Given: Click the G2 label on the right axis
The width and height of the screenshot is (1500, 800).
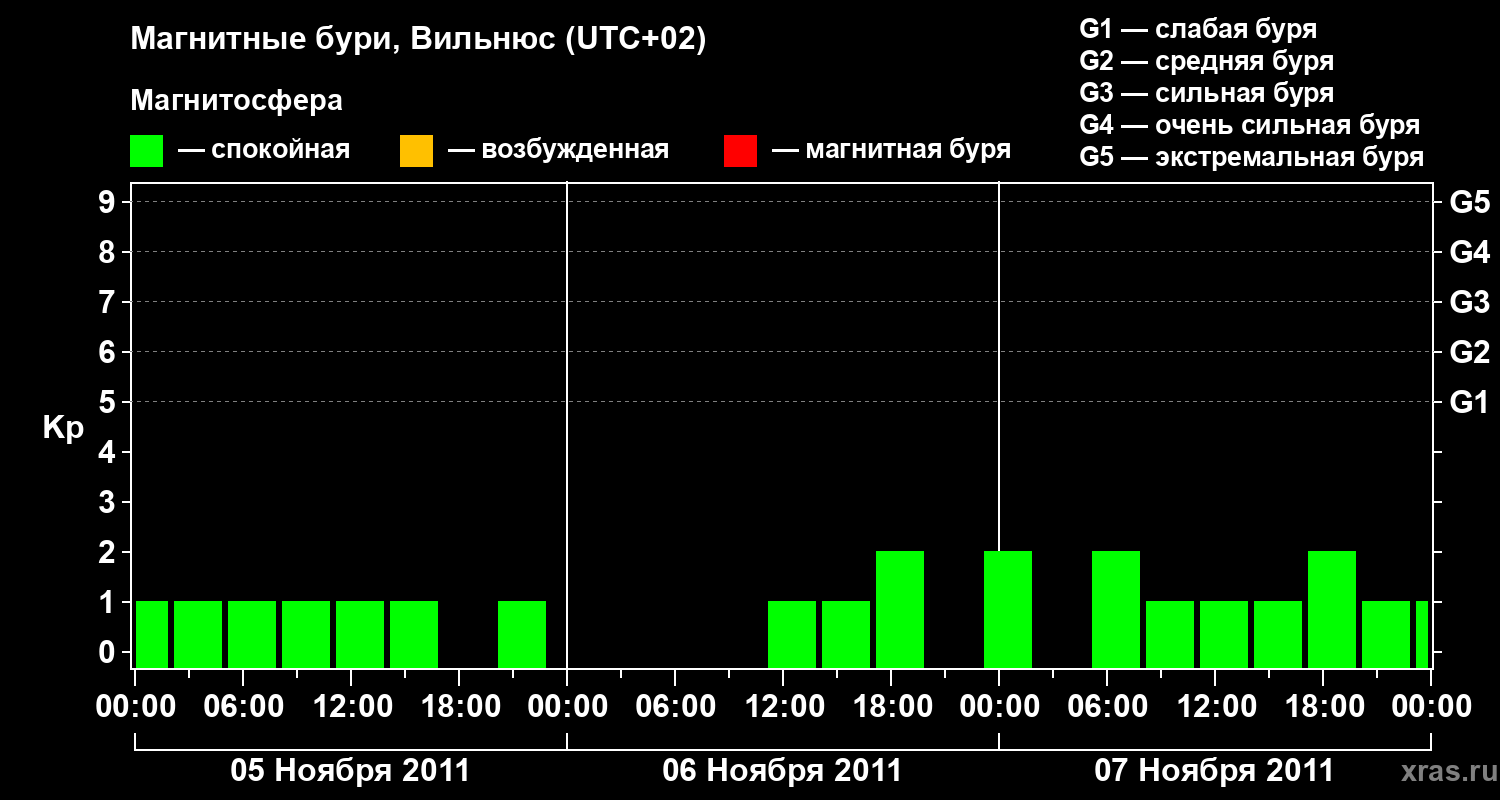Looking at the screenshot, I should [1469, 352].
